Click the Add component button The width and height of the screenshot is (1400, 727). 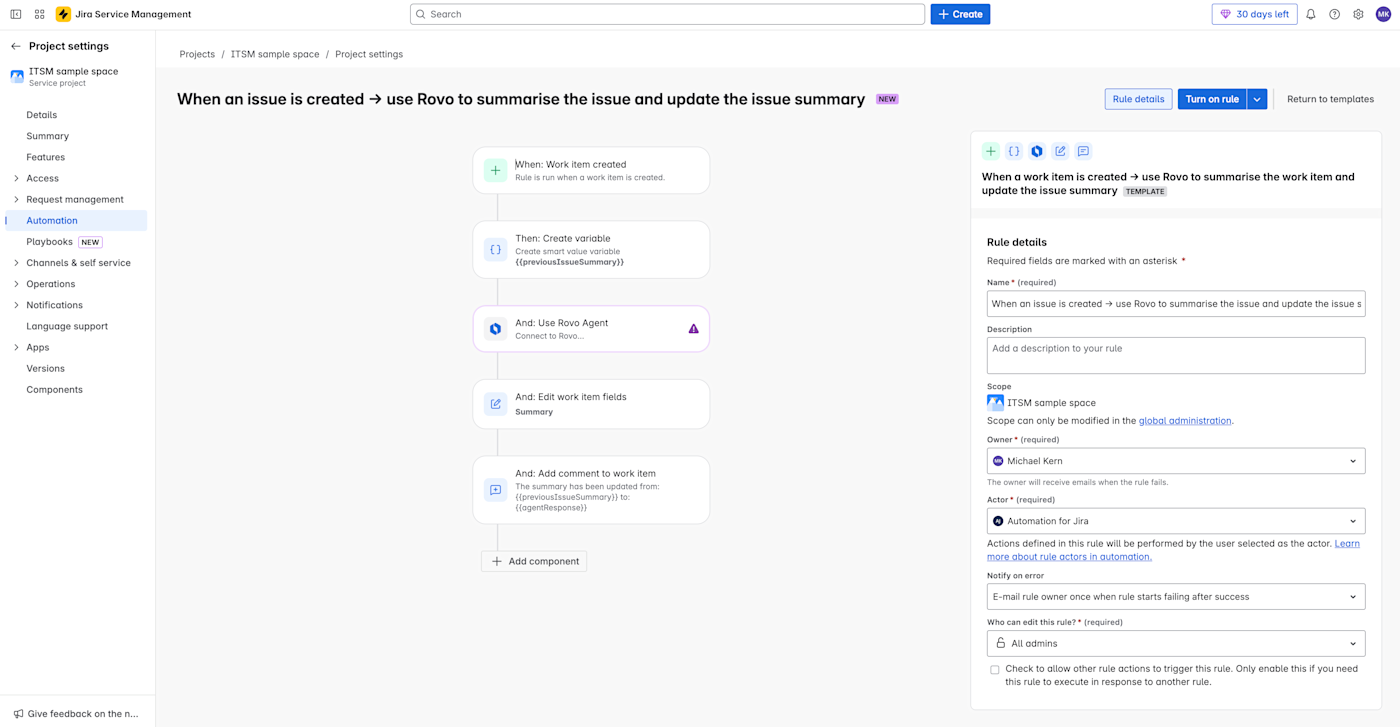tap(534, 561)
